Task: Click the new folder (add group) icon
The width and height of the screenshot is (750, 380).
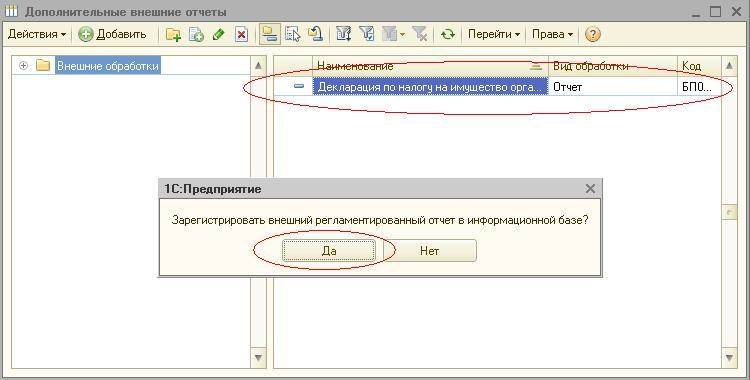Action: (x=173, y=34)
